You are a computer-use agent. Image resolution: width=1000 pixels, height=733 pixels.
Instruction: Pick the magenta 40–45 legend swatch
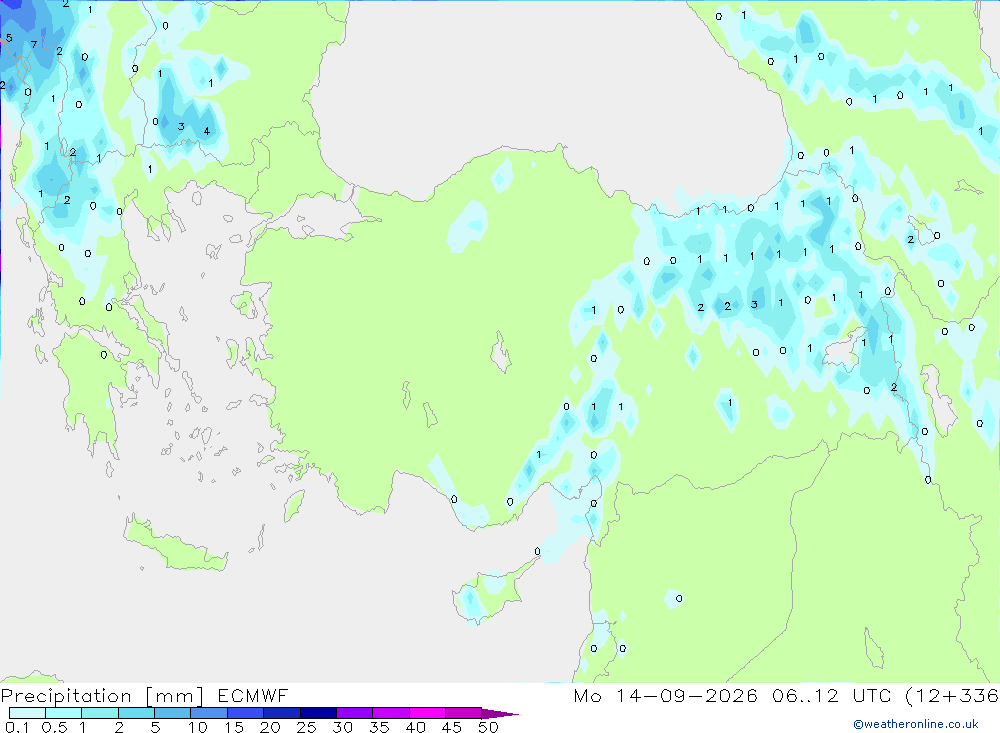tap(427, 713)
